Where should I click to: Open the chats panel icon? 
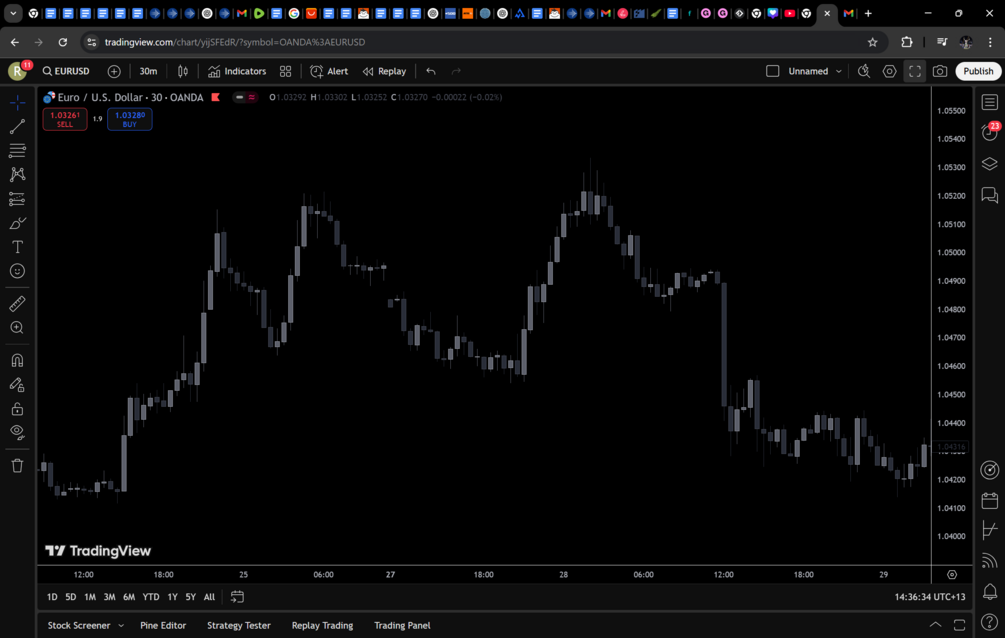990,195
